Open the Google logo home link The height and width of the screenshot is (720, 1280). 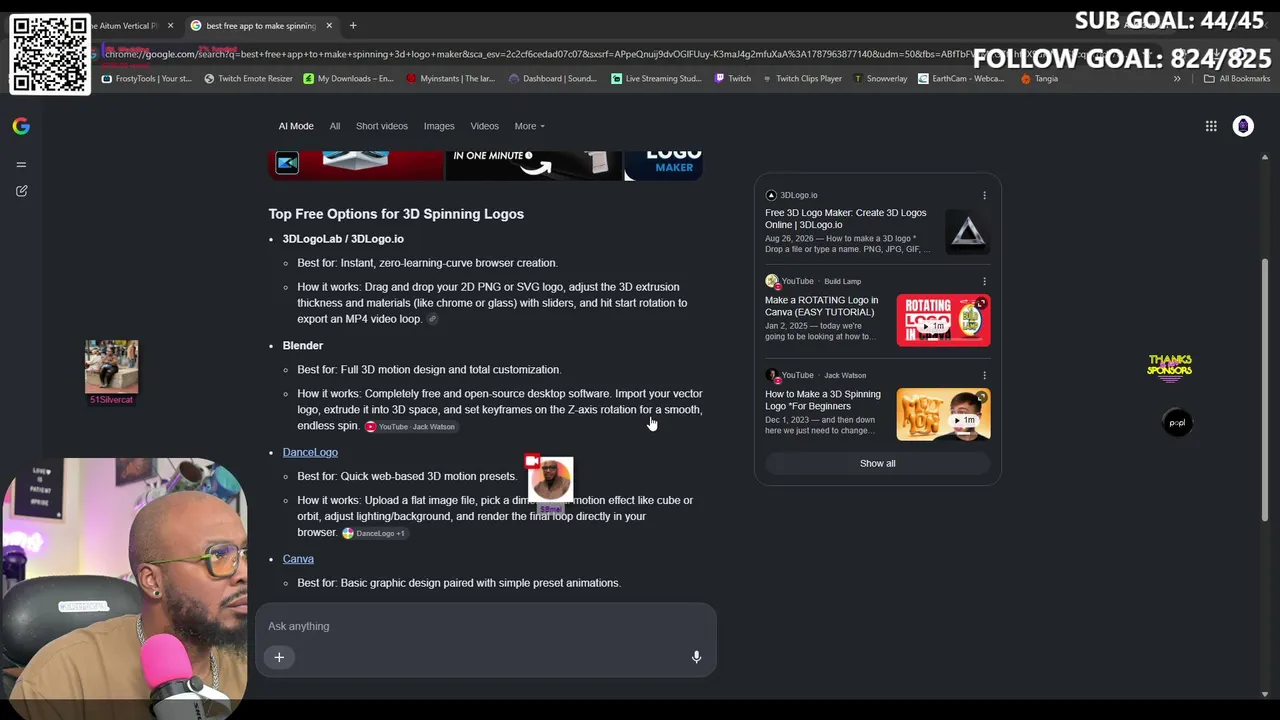point(21,126)
